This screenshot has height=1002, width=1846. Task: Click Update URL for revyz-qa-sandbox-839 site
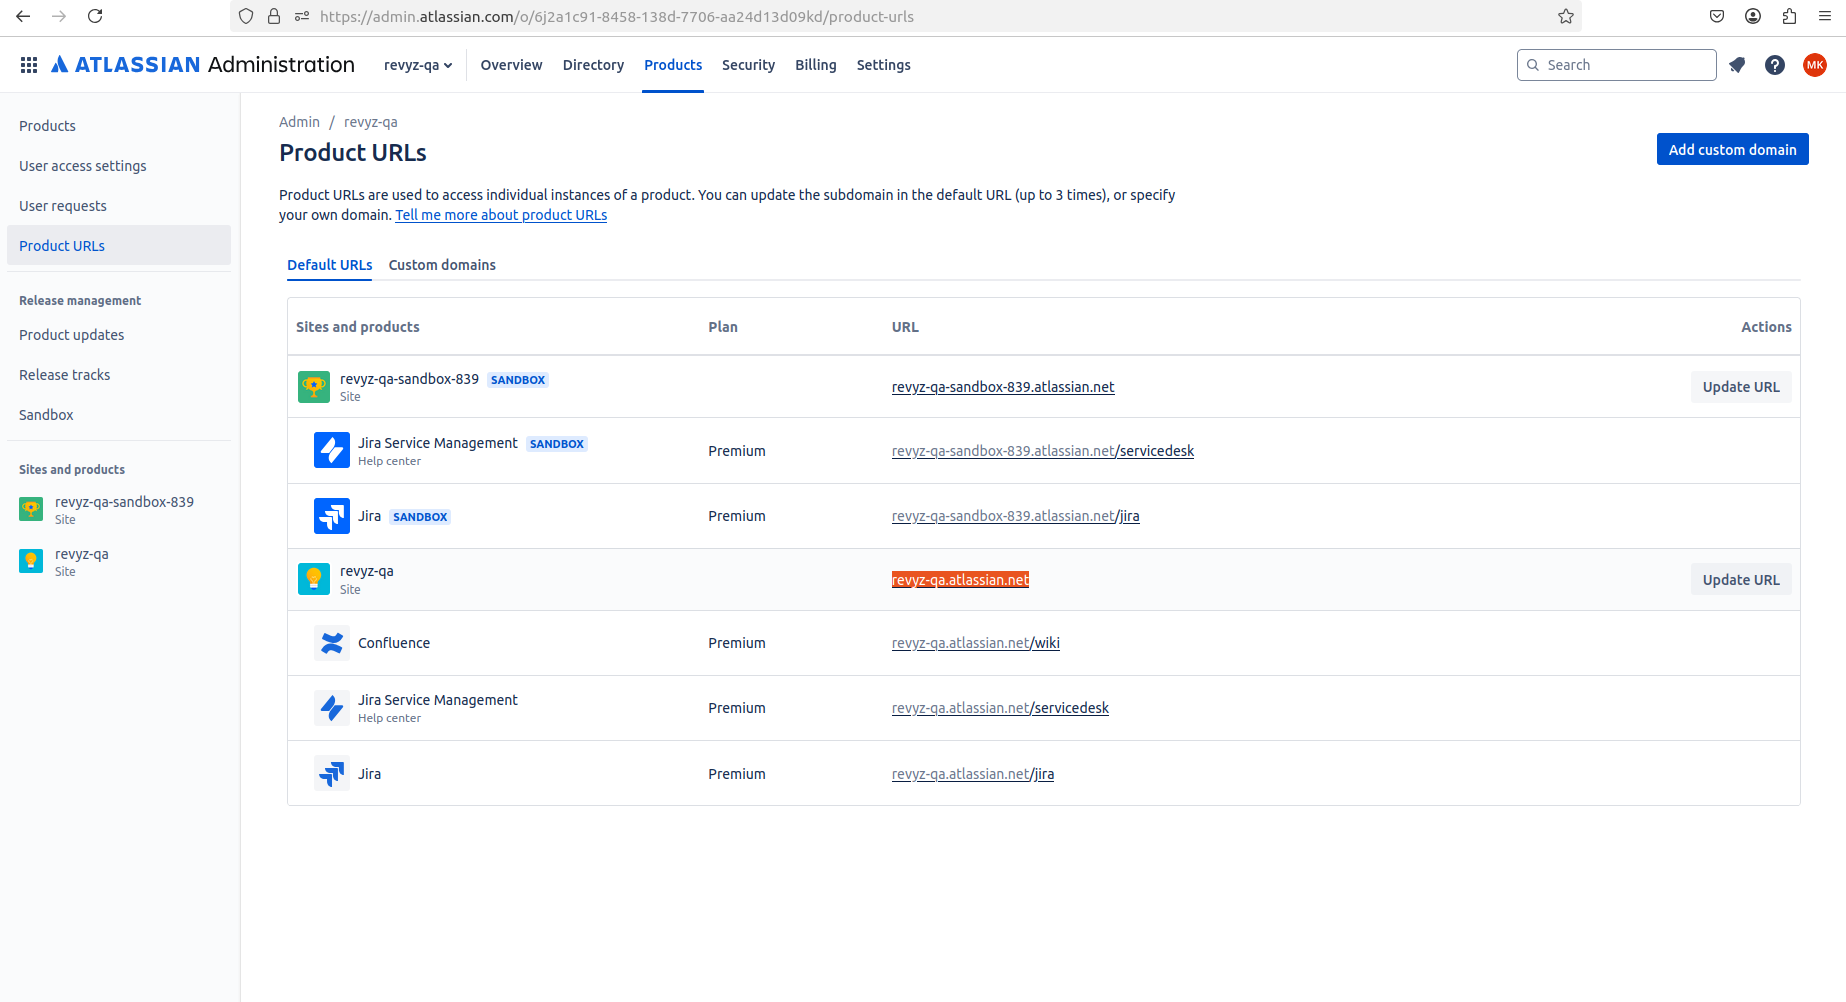pyautogui.click(x=1740, y=387)
